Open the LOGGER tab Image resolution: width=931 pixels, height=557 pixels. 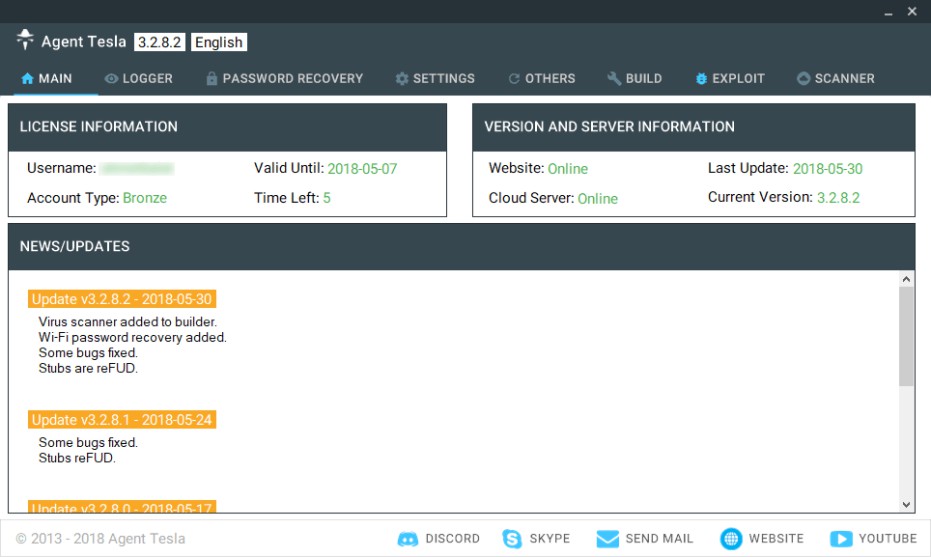(x=138, y=78)
